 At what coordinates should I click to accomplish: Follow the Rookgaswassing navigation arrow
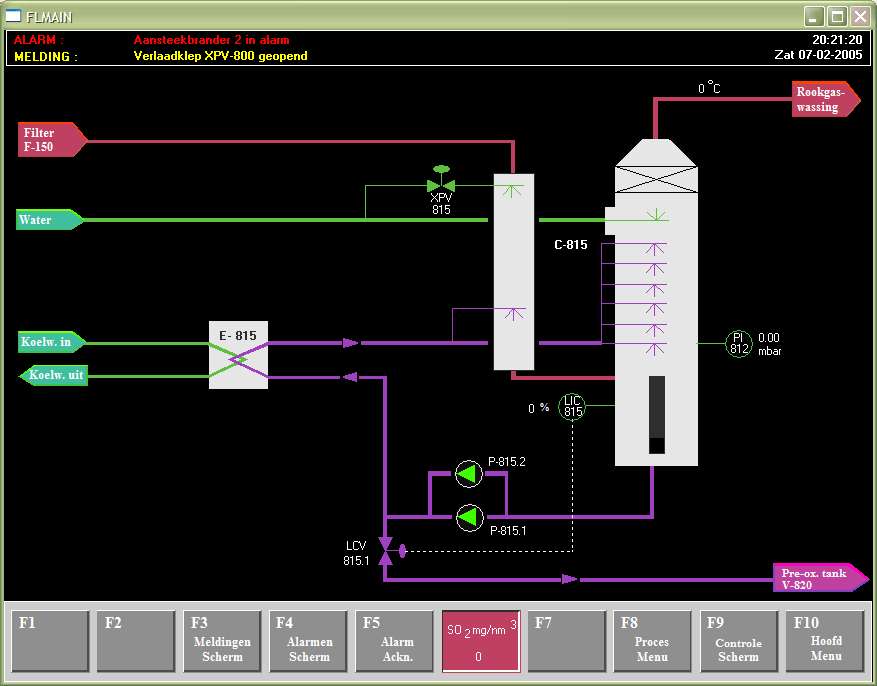click(x=823, y=100)
